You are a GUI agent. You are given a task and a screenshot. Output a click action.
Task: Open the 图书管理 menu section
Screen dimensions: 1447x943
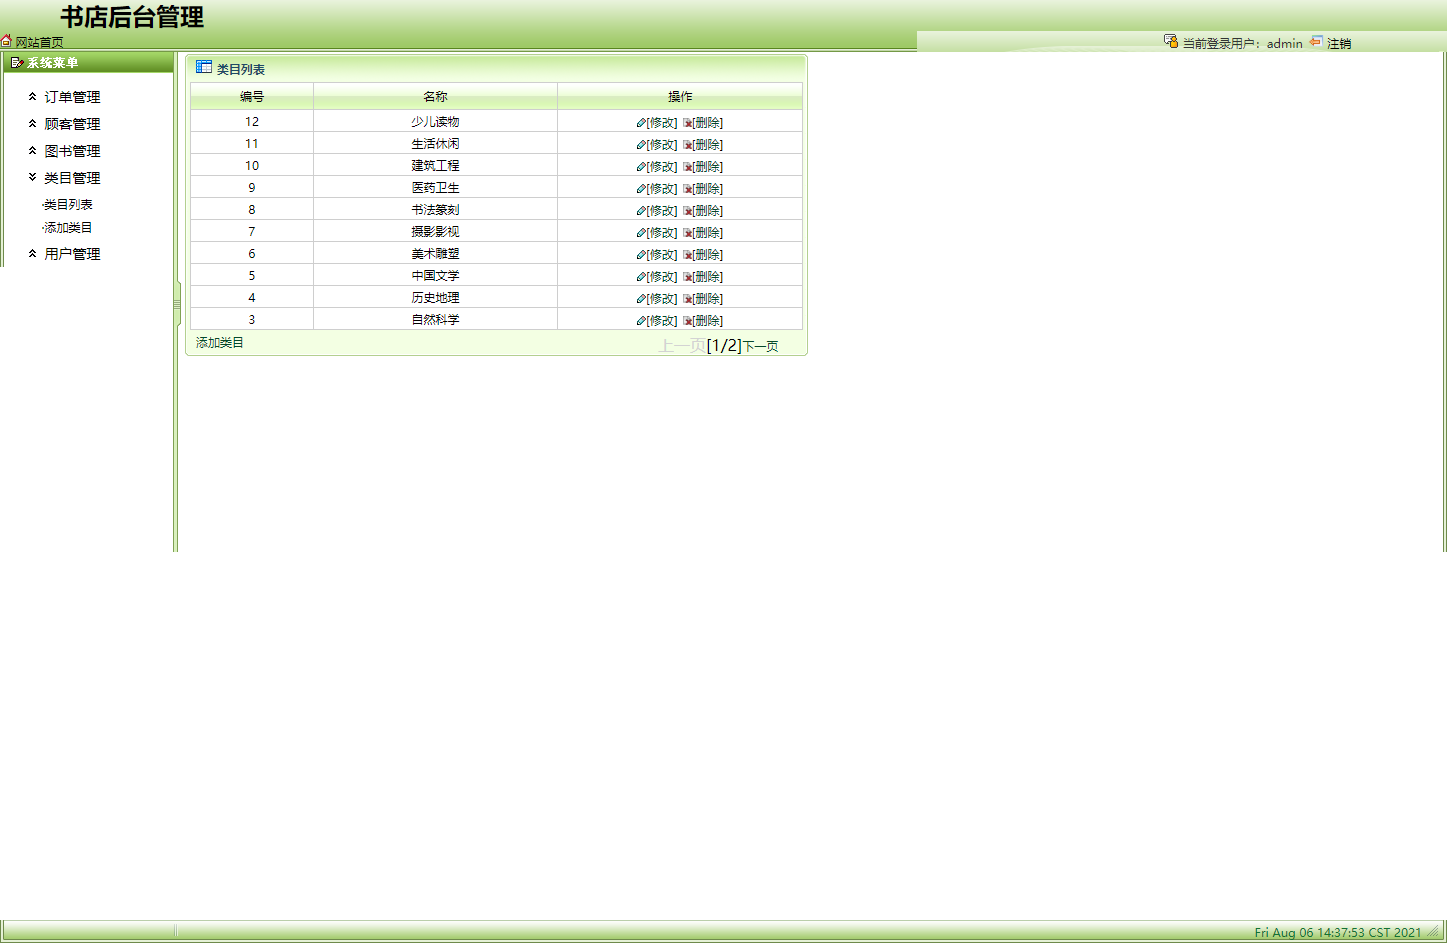pyautogui.click(x=72, y=151)
